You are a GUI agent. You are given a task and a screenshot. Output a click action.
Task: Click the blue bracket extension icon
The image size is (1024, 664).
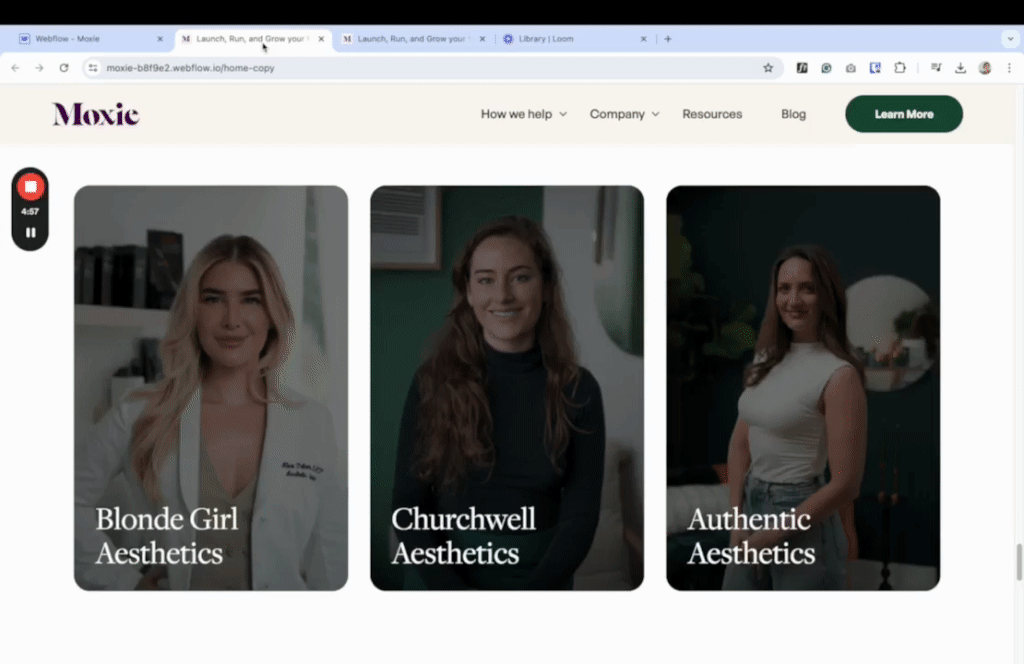875,68
